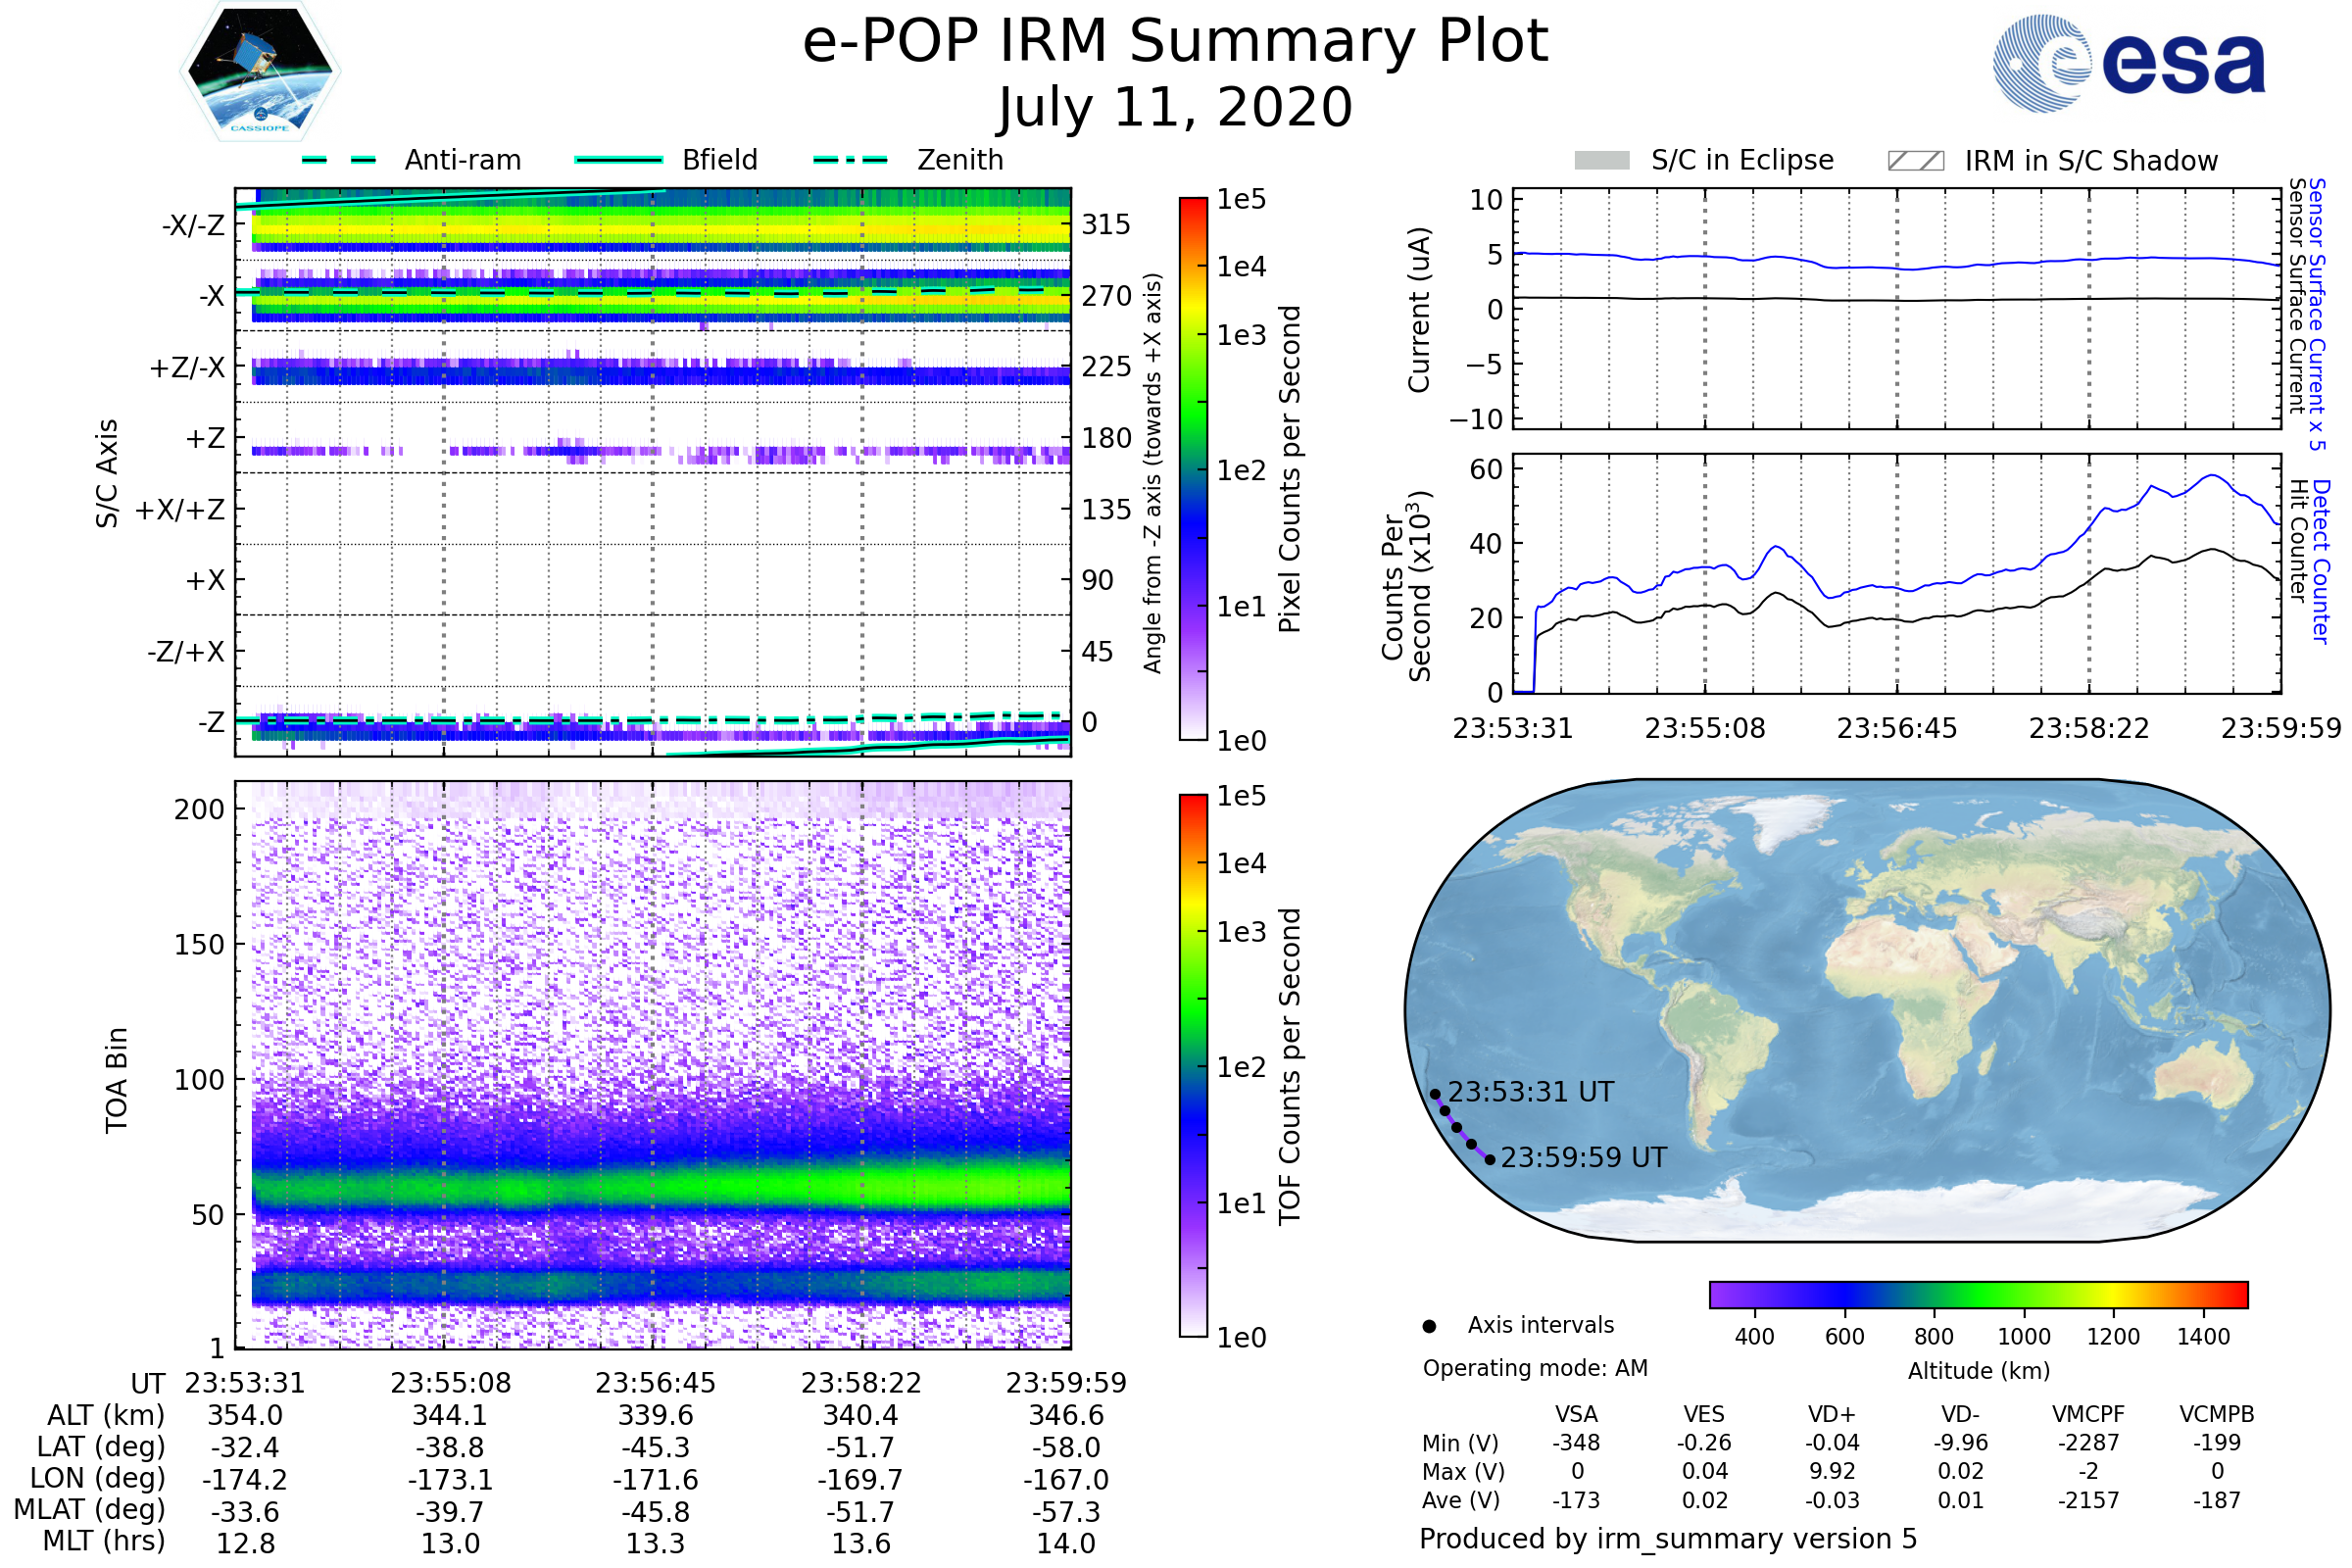
Task: Click the Pixel Counts per Second colorbar
Action: (x=1193, y=468)
